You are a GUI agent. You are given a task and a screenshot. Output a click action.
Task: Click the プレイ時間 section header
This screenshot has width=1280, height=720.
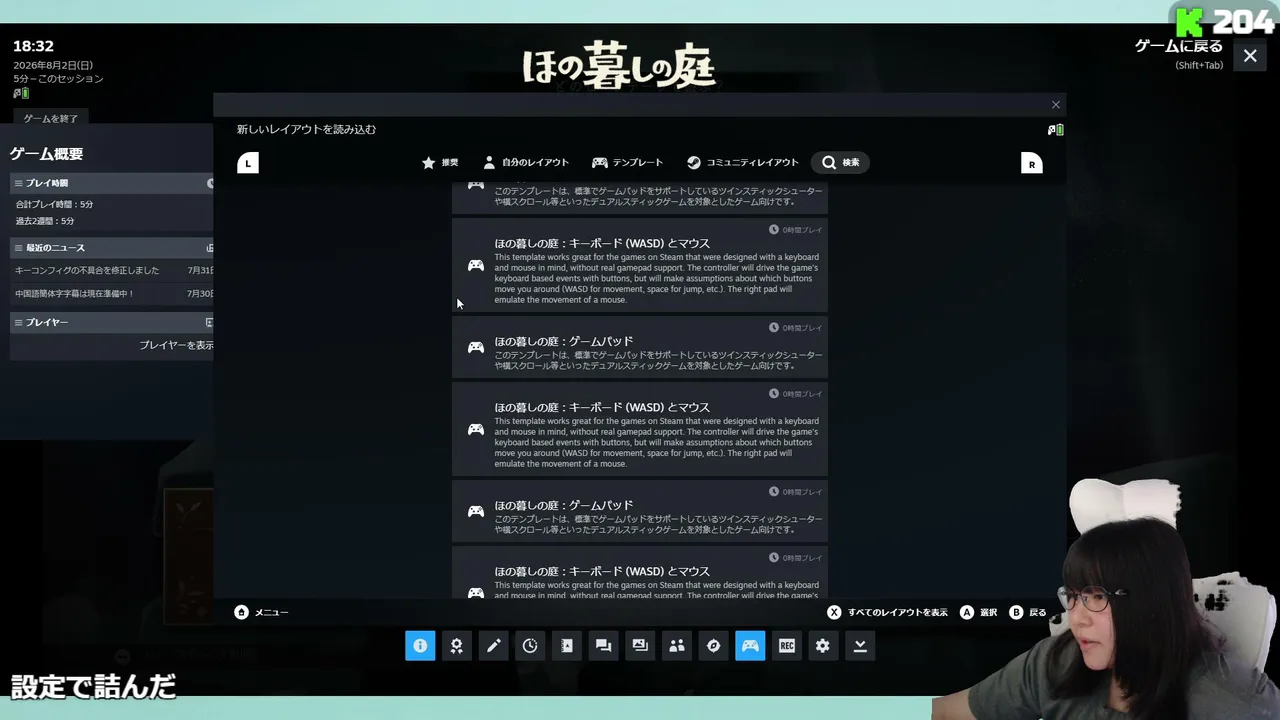[111, 183]
